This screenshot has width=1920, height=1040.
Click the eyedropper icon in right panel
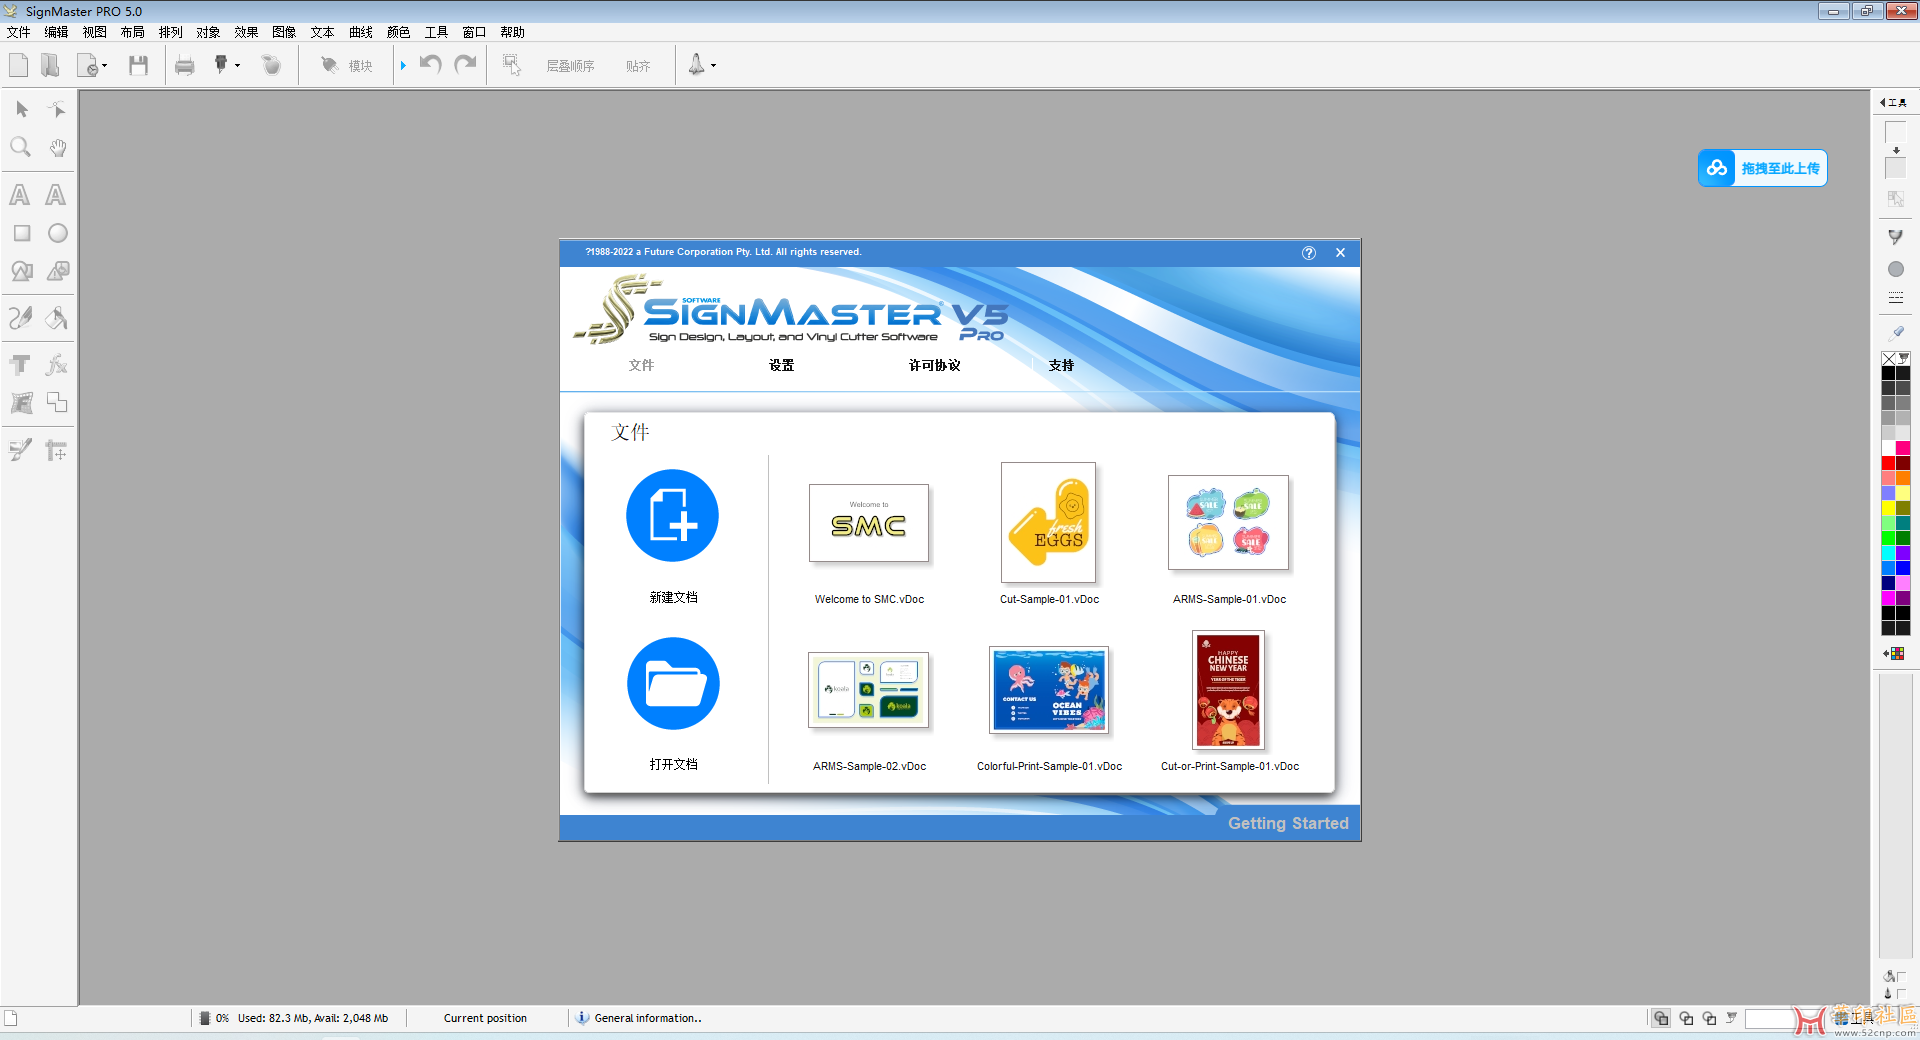(x=1896, y=332)
